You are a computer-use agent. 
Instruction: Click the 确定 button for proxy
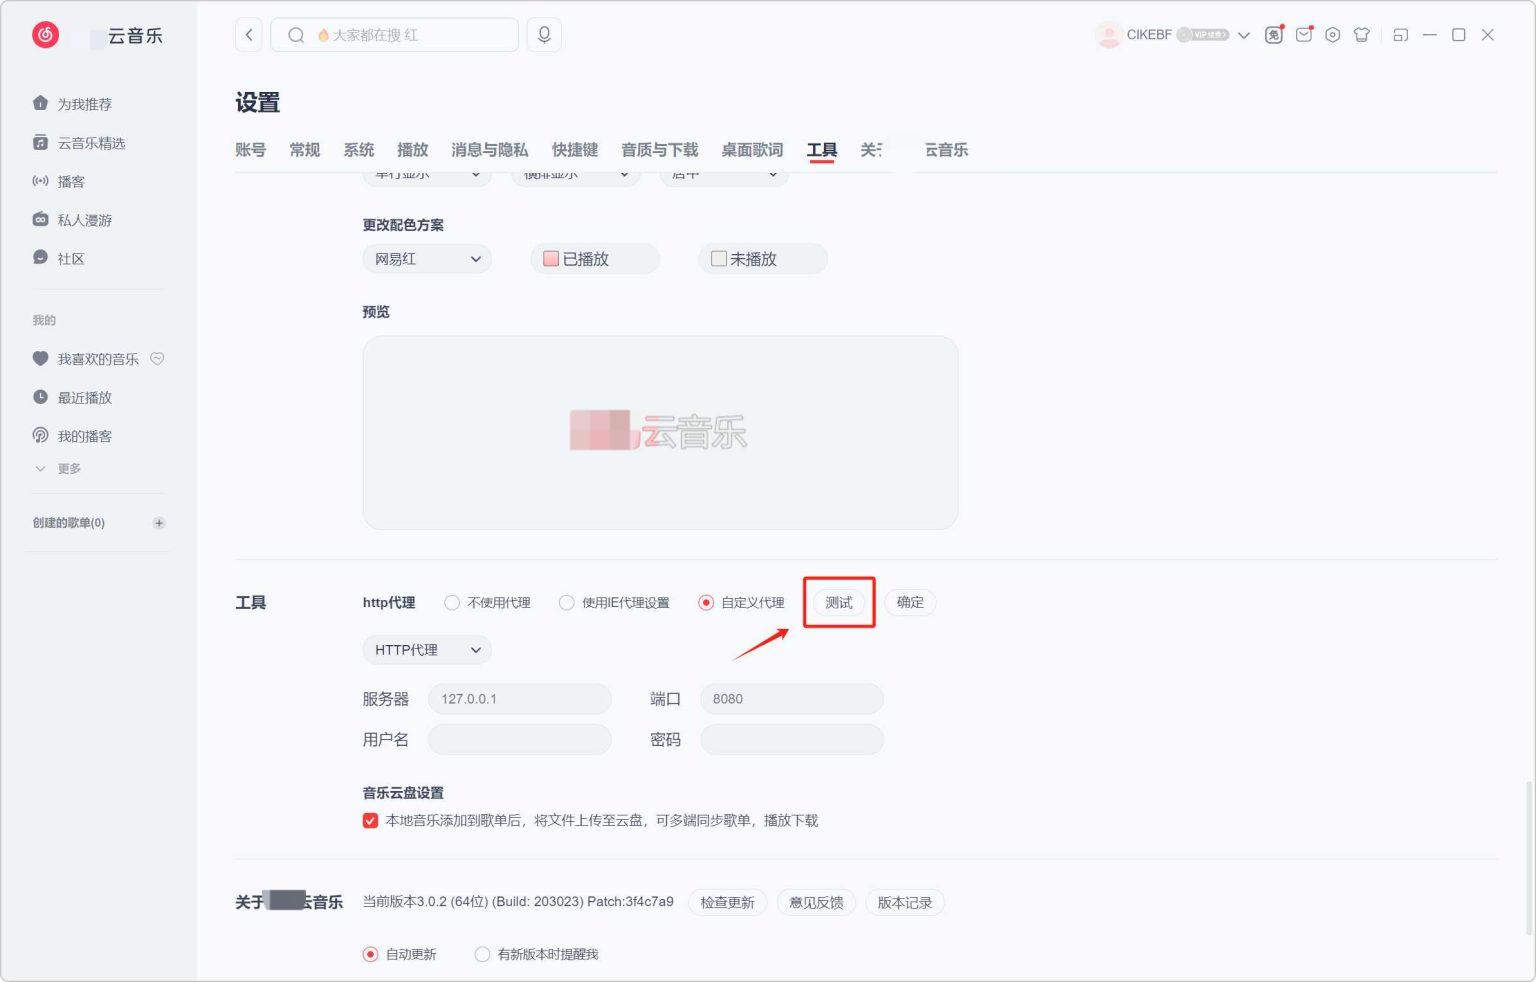tap(910, 603)
